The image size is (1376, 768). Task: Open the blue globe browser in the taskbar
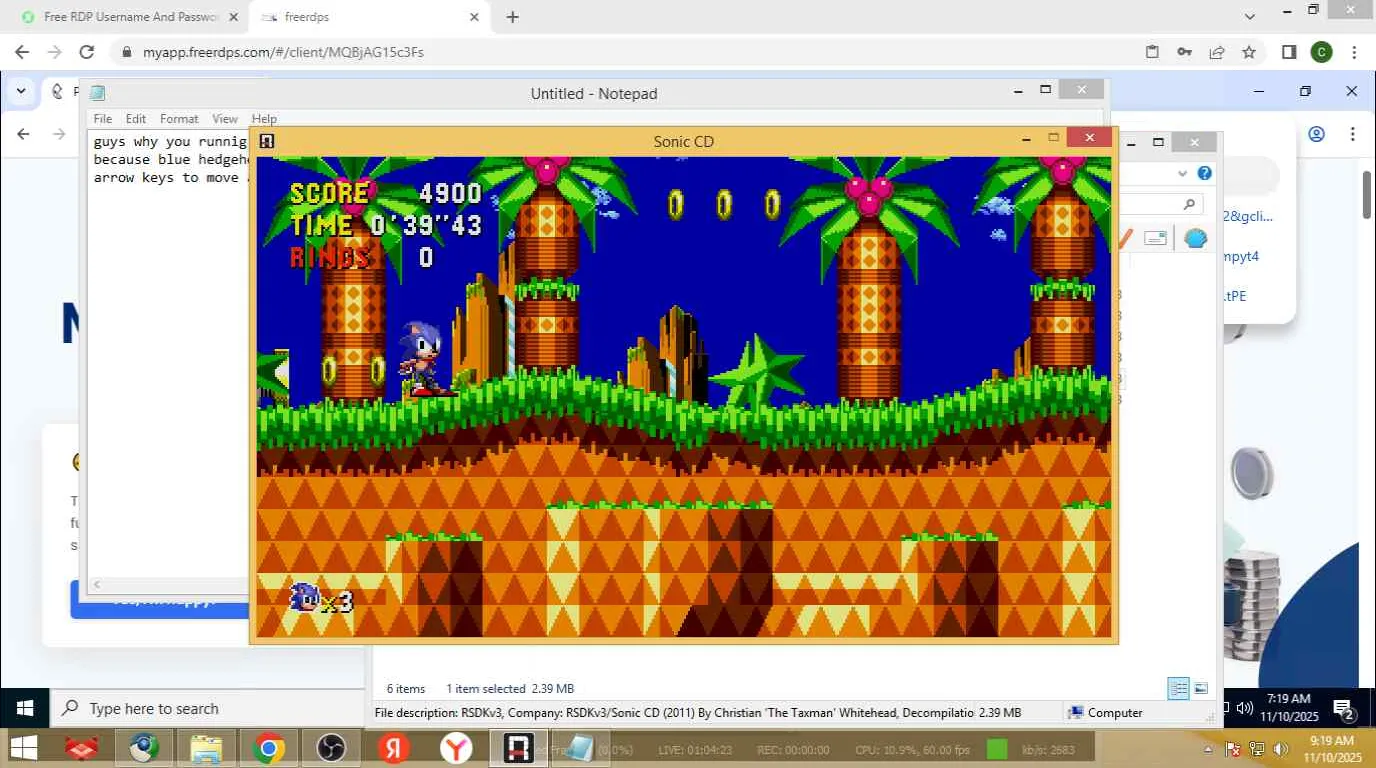[144, 748]
